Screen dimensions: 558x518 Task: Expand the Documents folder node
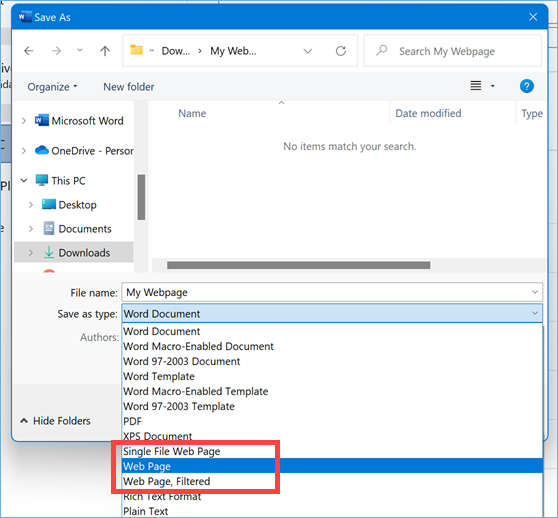[31, 229]
